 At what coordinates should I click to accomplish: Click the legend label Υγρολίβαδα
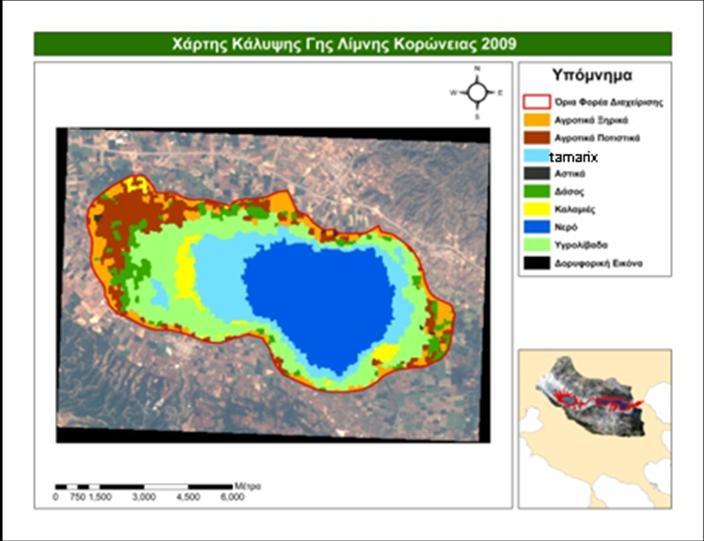coord(581,245)
